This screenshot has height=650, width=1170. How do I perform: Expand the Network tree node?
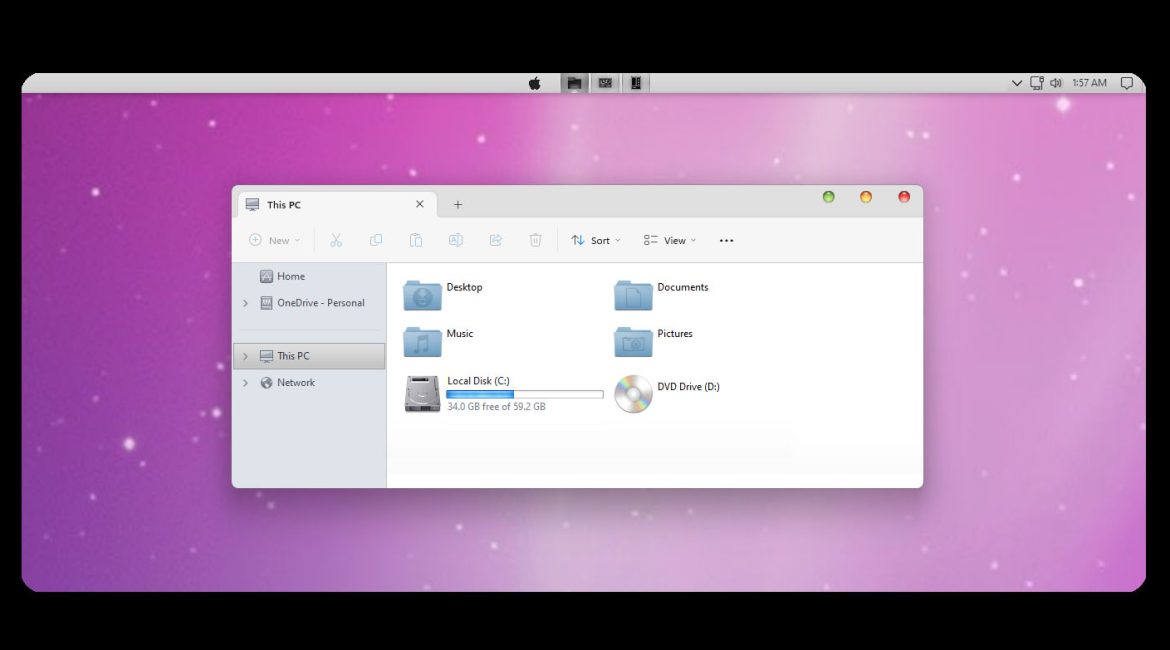point(245,383)
